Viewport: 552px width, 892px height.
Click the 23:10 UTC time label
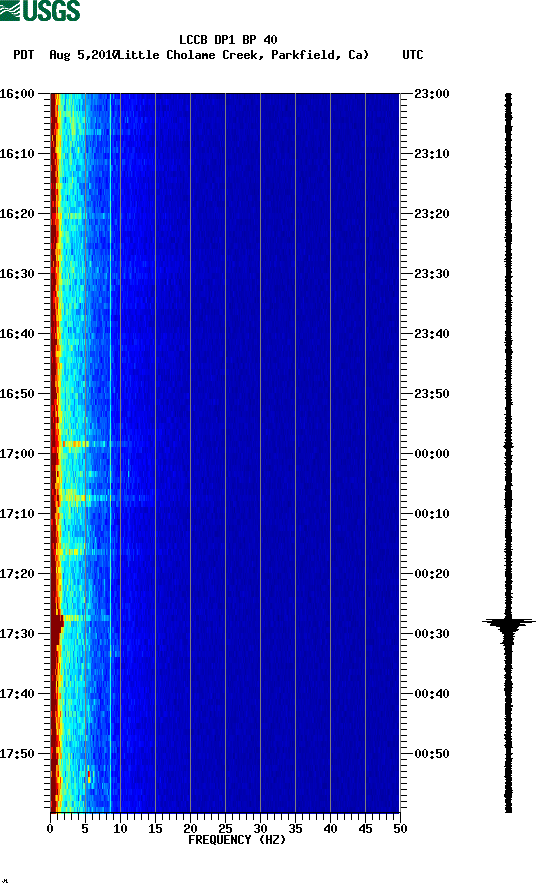pos(432,154)
